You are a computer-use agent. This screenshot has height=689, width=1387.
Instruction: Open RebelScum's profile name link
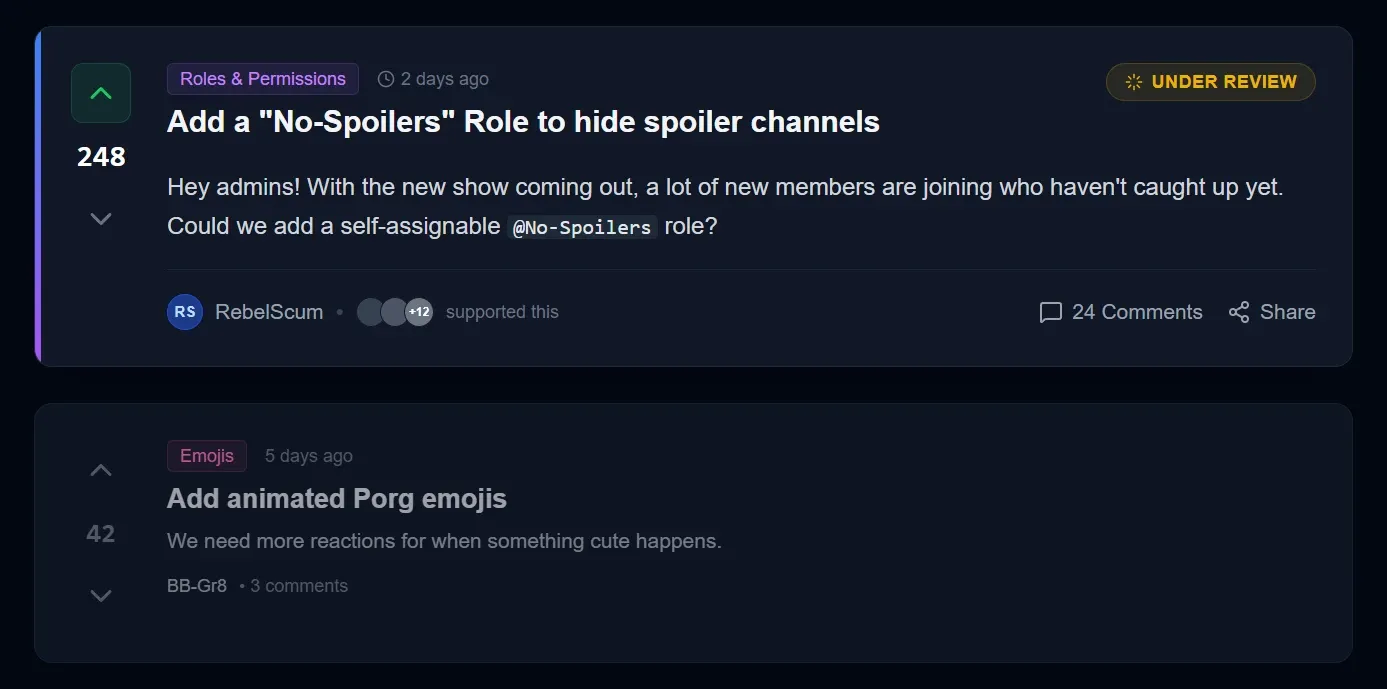point(269,312)
